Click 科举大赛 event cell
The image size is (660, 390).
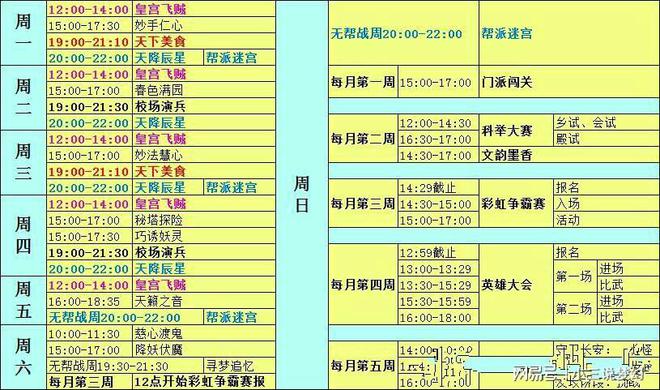[516, 130]
